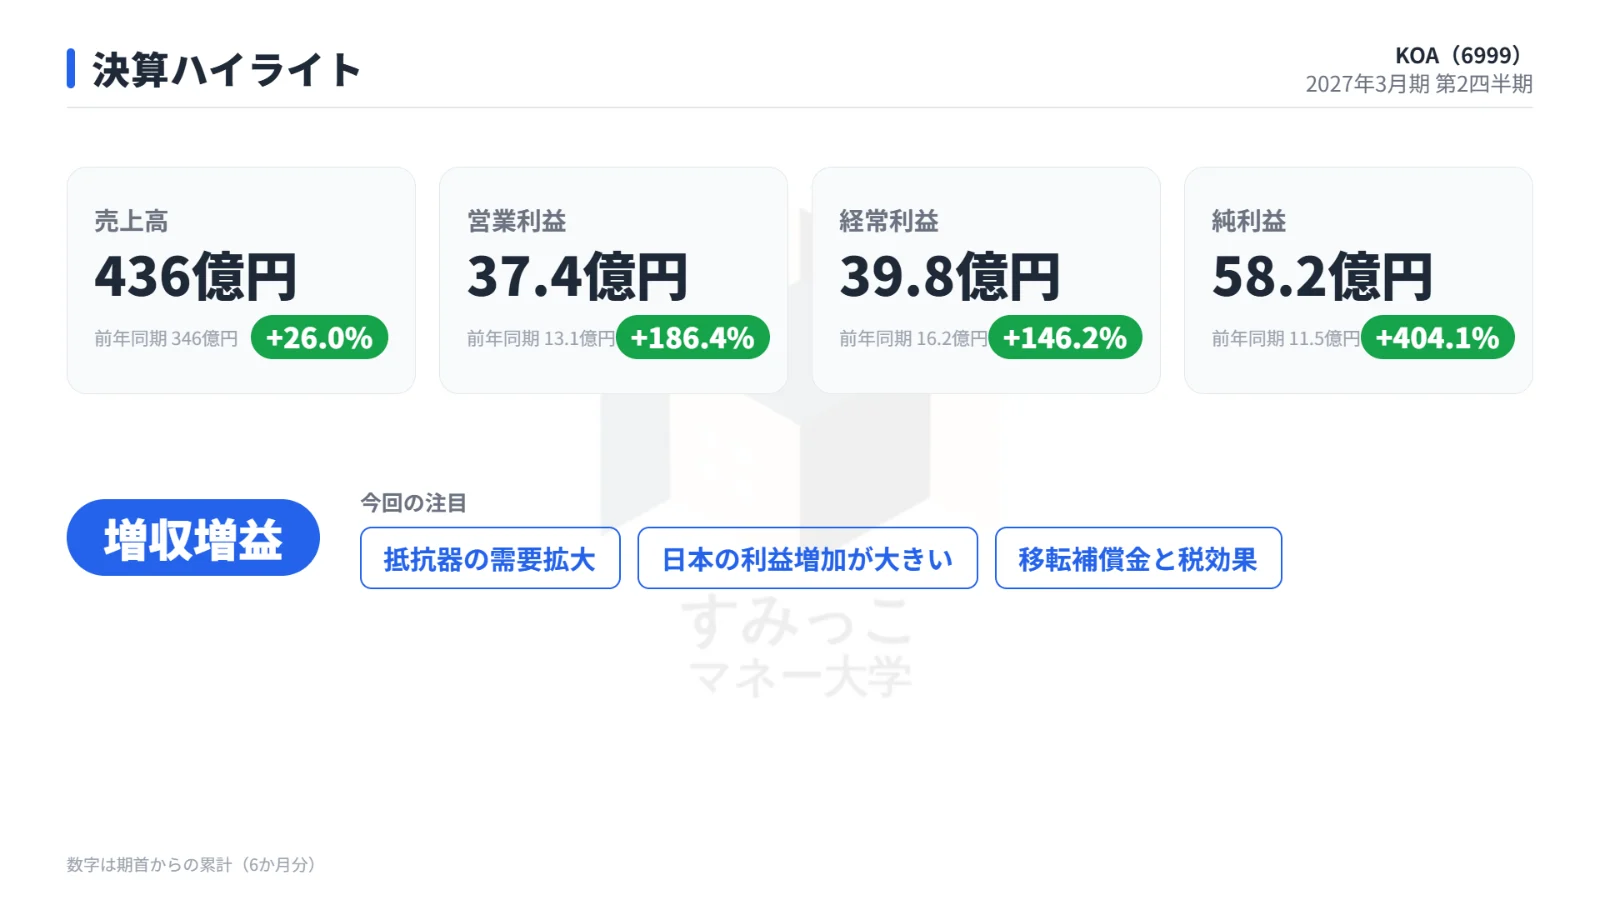Click the 今回の注目 heading
1600x900 pixels.
(413, 503)
